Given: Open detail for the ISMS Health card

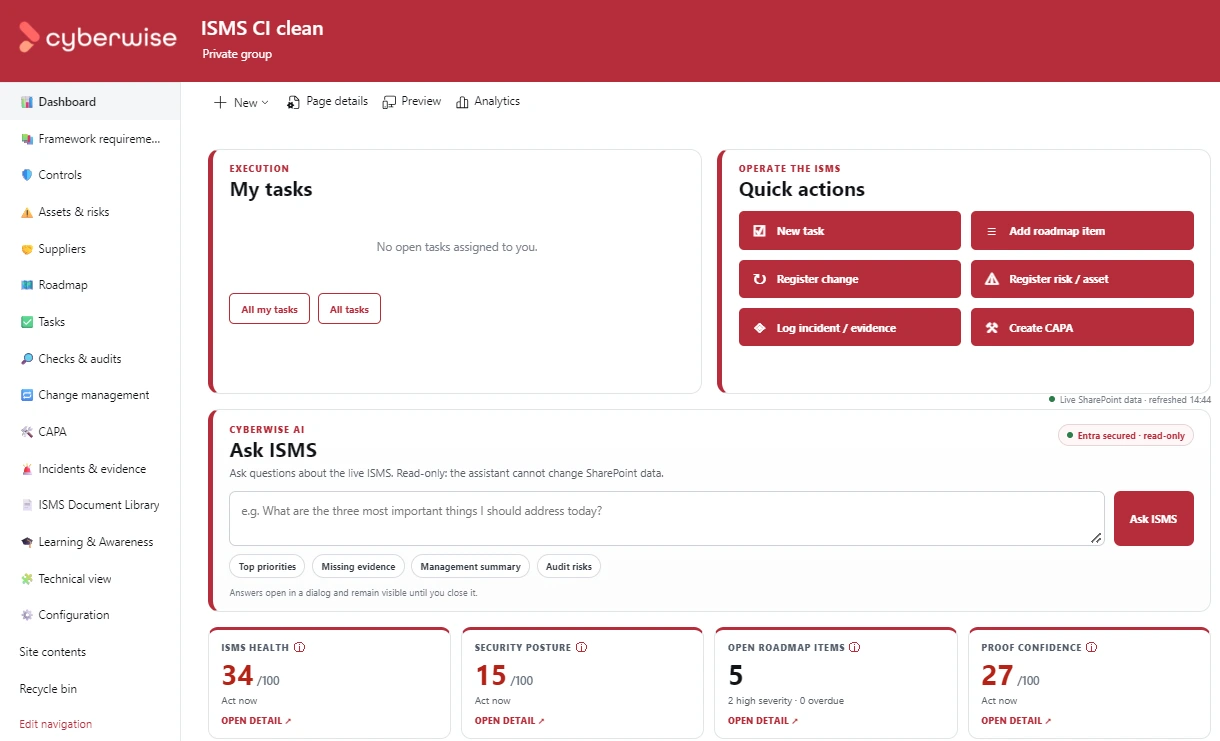Looking at the screenshot, I should coord(256,720).
